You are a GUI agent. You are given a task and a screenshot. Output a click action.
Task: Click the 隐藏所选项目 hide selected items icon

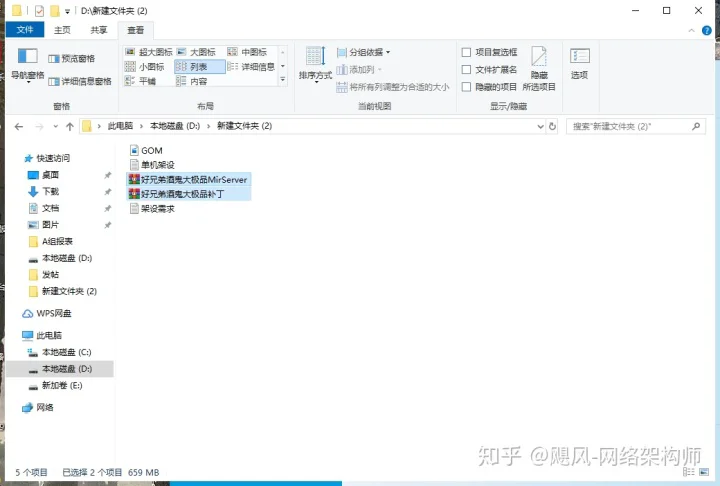click(x=539, y=66)
